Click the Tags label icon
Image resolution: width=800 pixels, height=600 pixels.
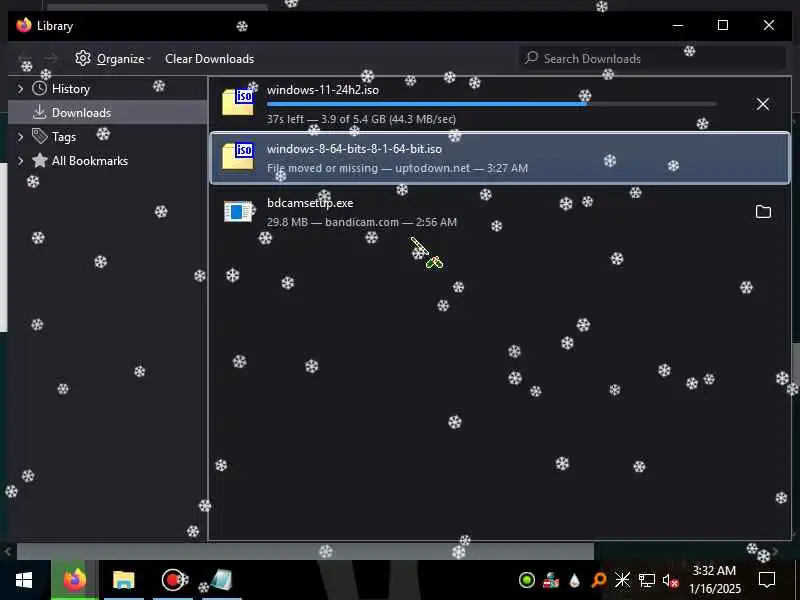click(x=39, y=136)
